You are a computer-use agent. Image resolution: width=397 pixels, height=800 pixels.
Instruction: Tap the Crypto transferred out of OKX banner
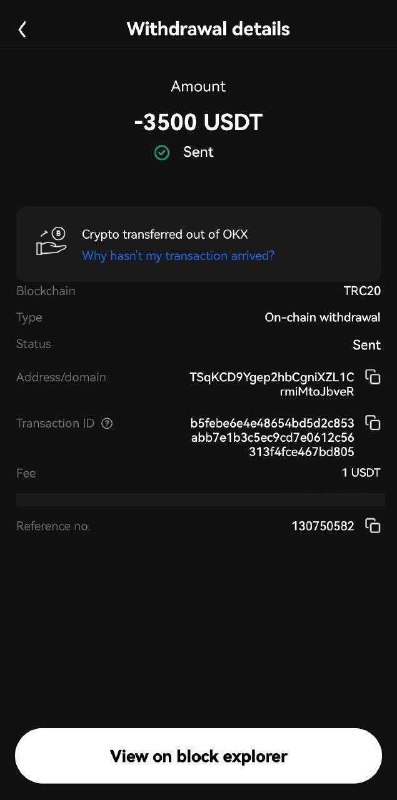click(198, 244)
